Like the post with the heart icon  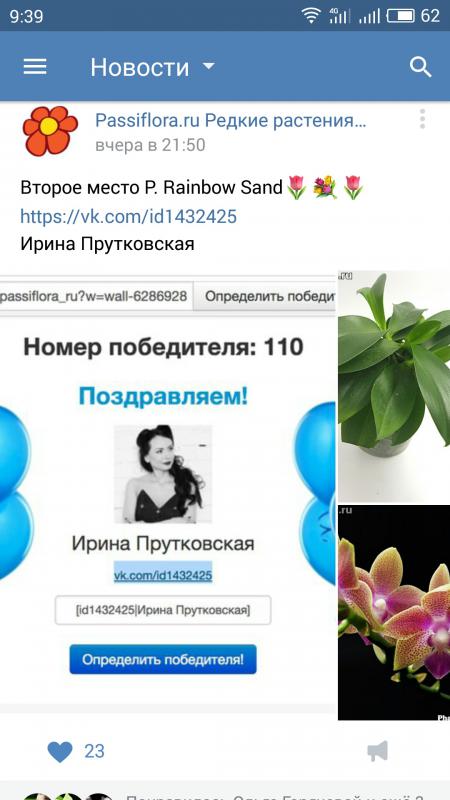[x=60, y=752]
